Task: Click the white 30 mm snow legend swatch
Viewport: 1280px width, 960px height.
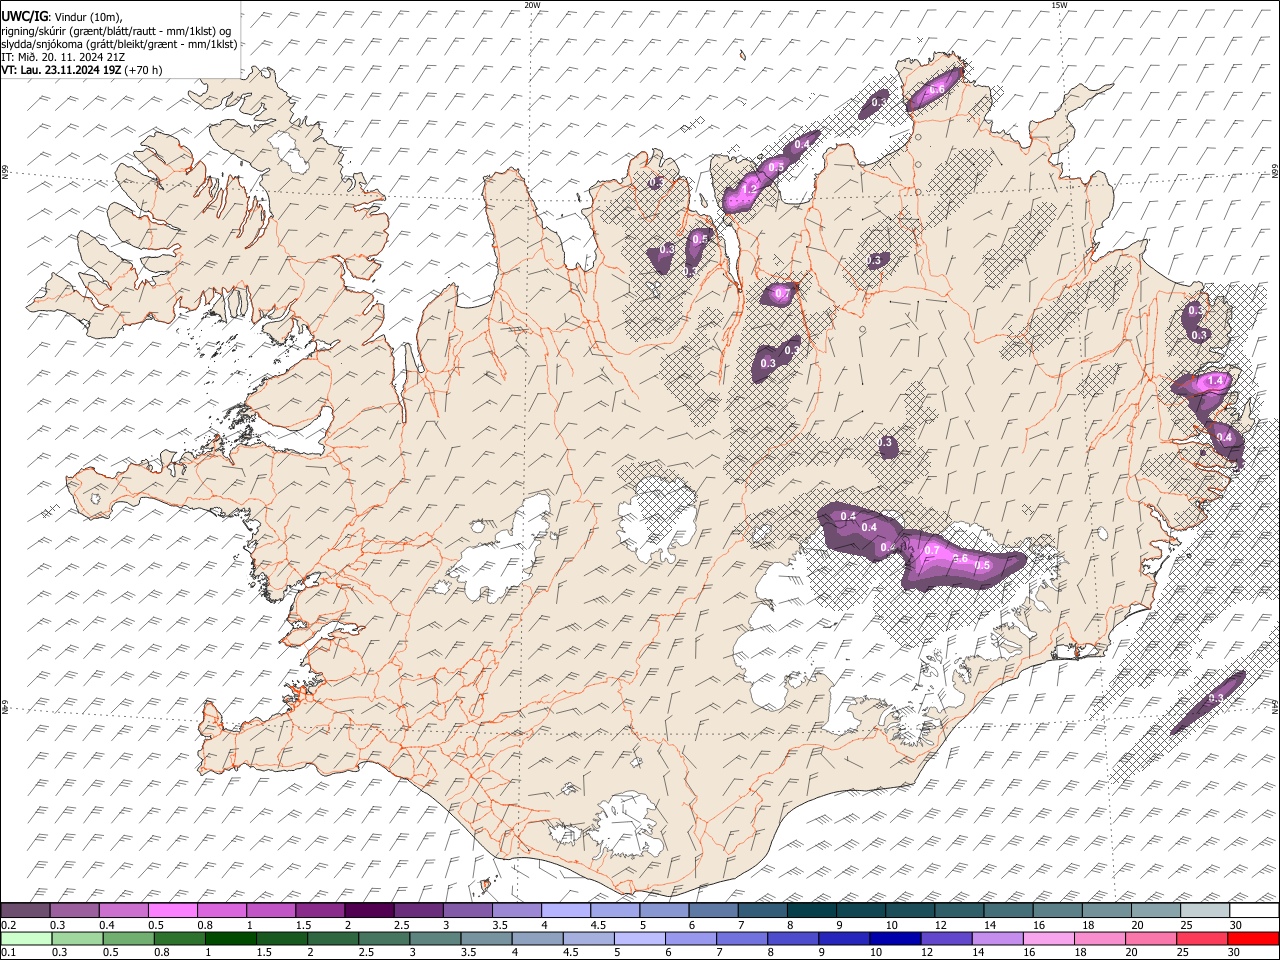Action: 1253,910
